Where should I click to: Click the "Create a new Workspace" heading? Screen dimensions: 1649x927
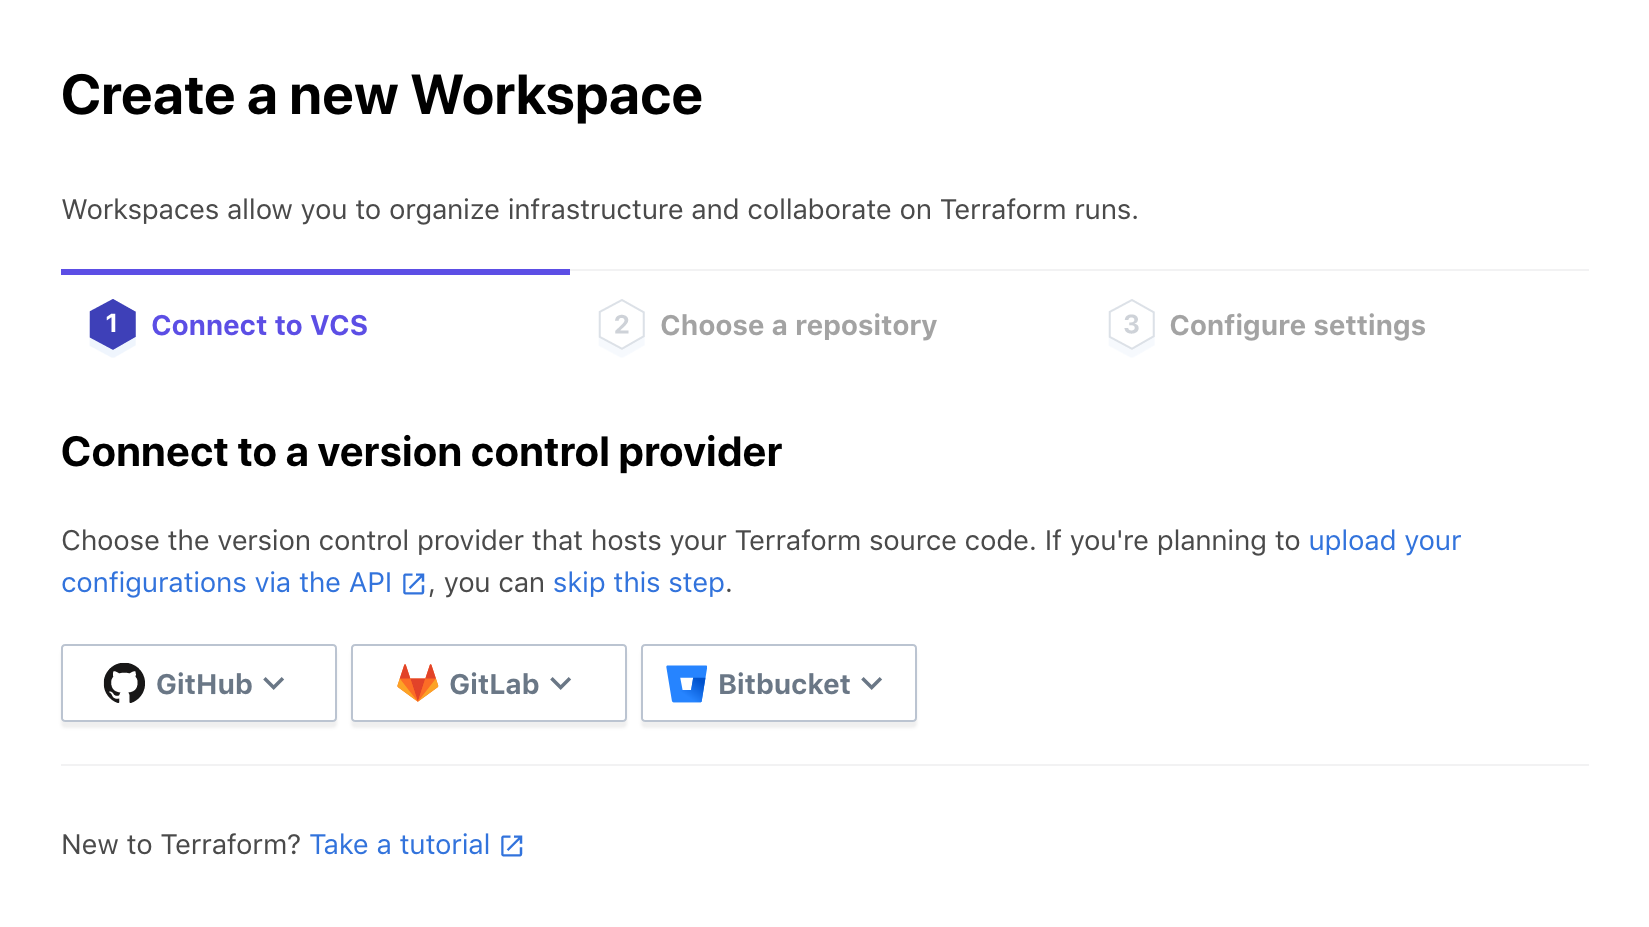click(381, 96)
